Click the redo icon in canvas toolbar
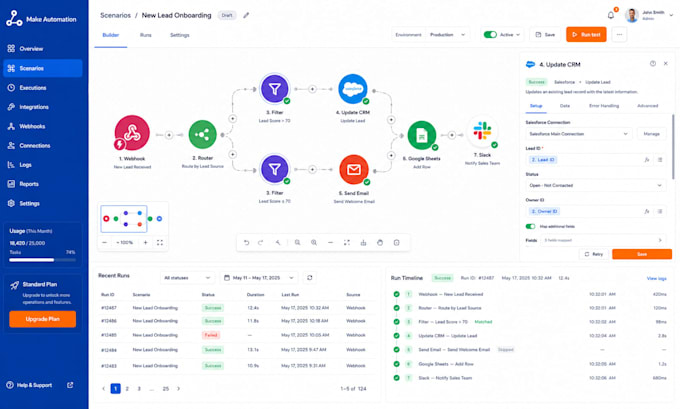680x409 pixels. point(261,242)
